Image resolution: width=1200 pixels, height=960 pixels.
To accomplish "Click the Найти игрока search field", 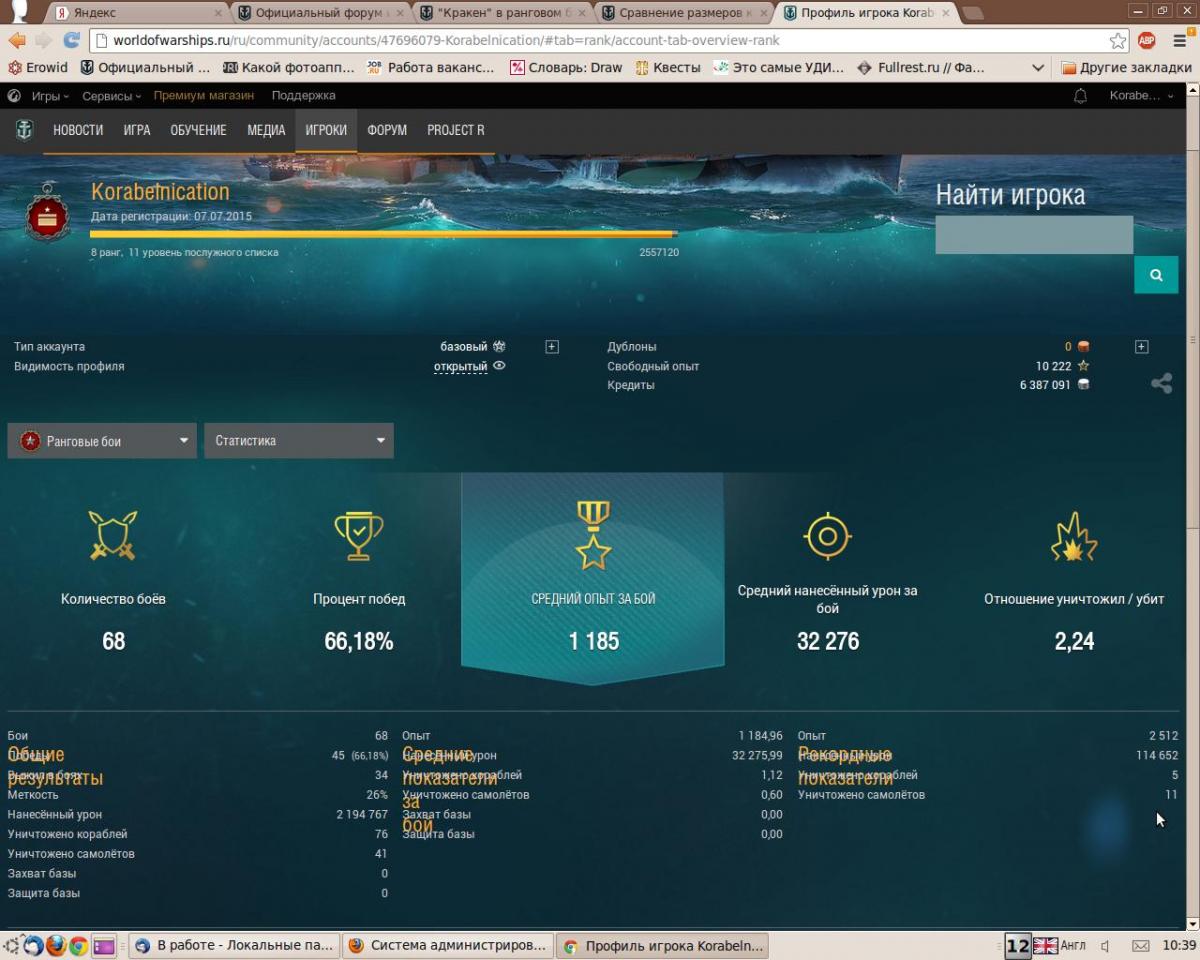I will 1034,235.
